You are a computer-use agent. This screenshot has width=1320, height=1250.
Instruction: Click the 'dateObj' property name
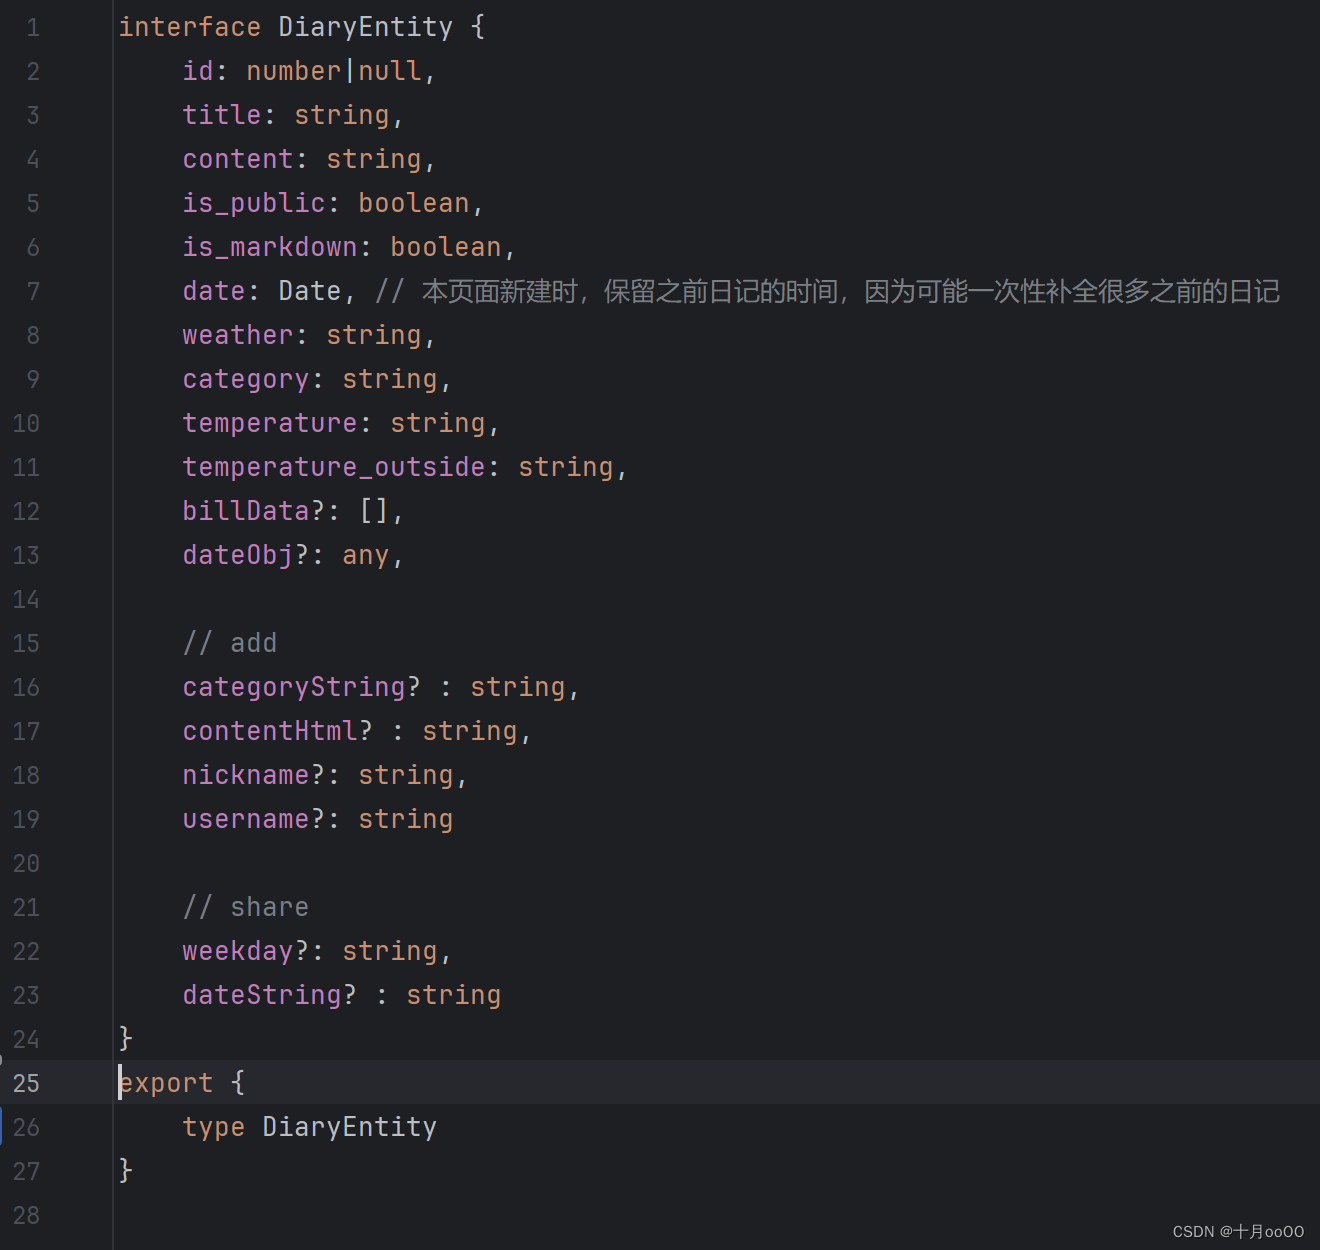tap(238, 555)
